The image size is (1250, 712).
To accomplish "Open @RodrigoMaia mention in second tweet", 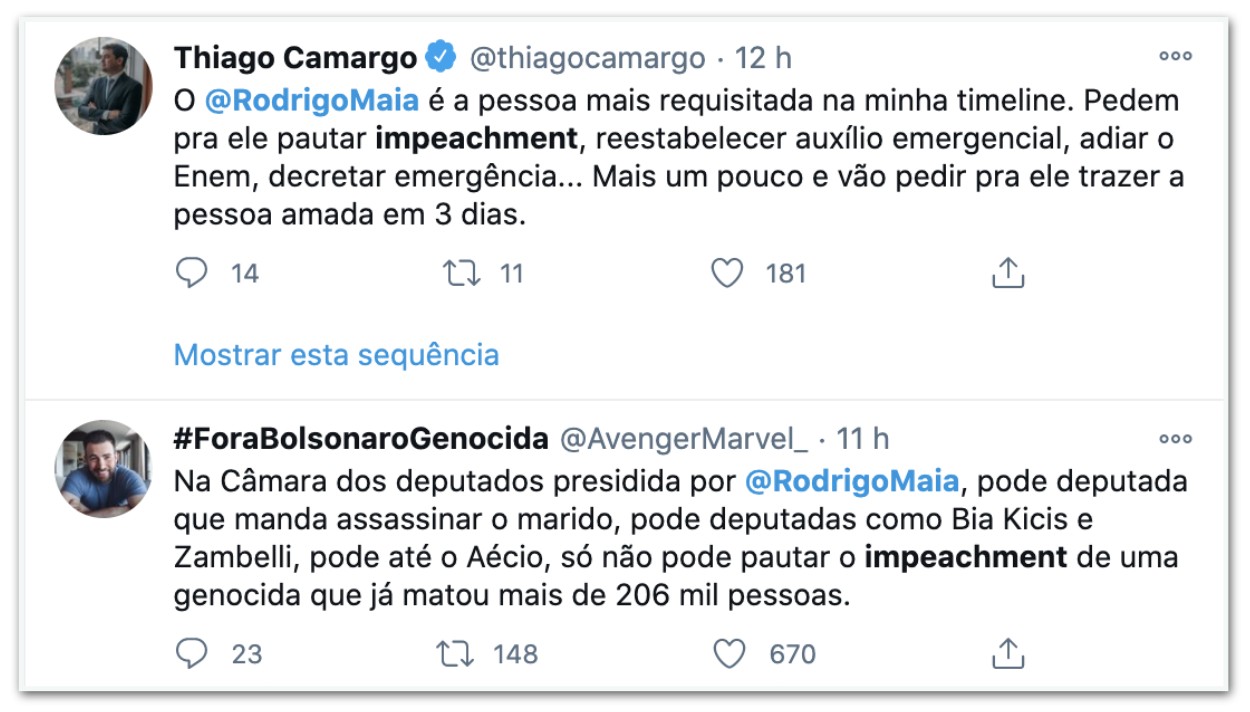I will pyautogui.click(x=852, y=481).
